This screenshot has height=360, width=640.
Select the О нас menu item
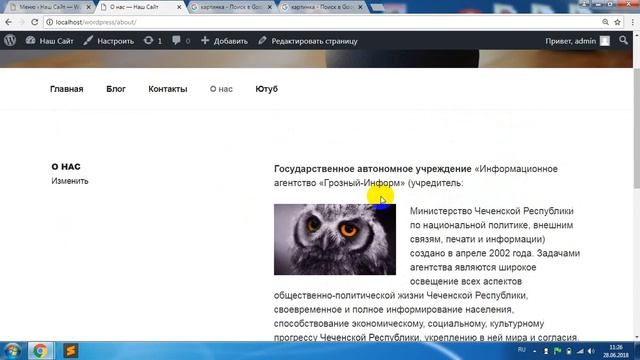pyautogui.click(x=221, y=89)
